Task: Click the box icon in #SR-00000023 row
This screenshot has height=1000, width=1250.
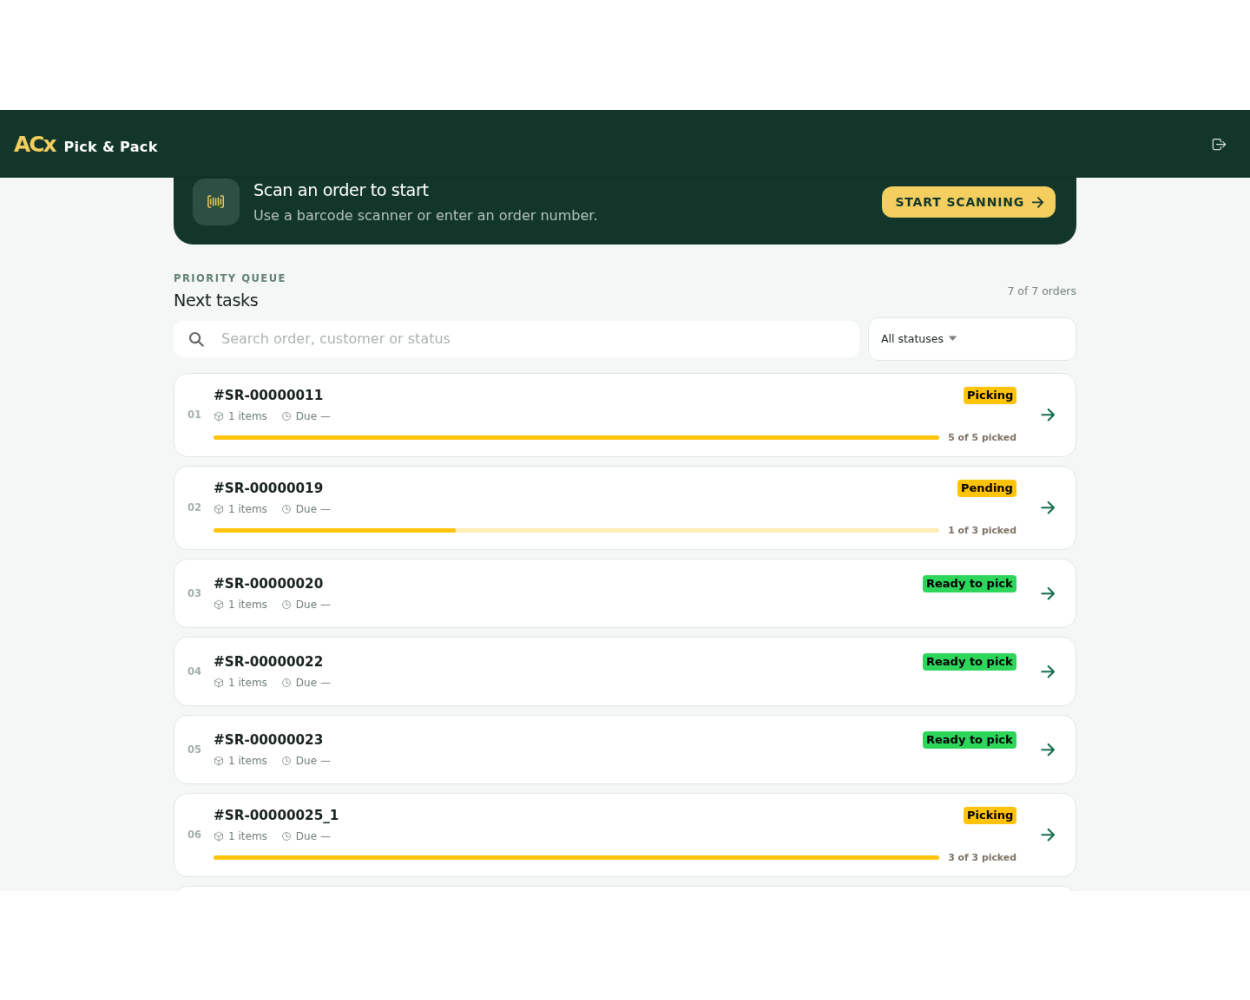Action: coord(219,761)
